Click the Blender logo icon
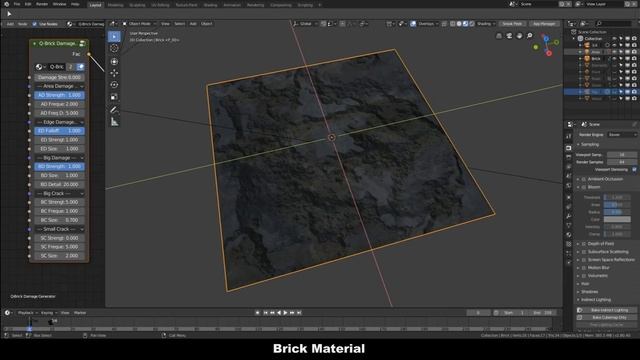Screen dimensions: 640x360 [6, 4]
